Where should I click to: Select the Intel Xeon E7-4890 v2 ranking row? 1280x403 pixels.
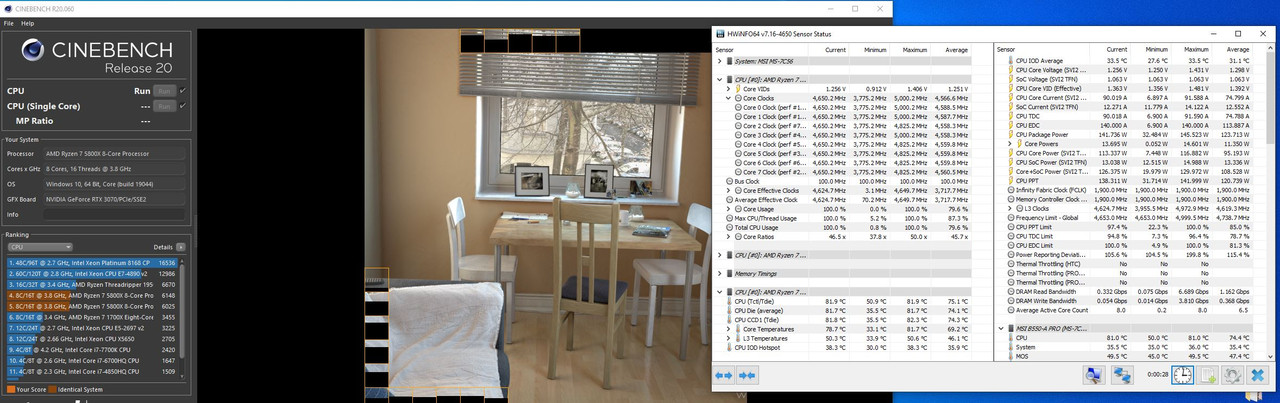coord(93,272)
